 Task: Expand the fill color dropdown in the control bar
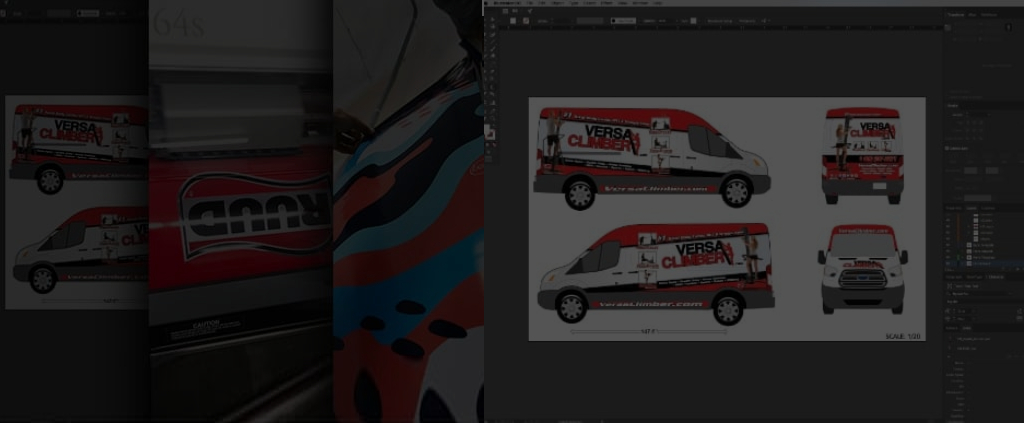click(x=526, y=20)
